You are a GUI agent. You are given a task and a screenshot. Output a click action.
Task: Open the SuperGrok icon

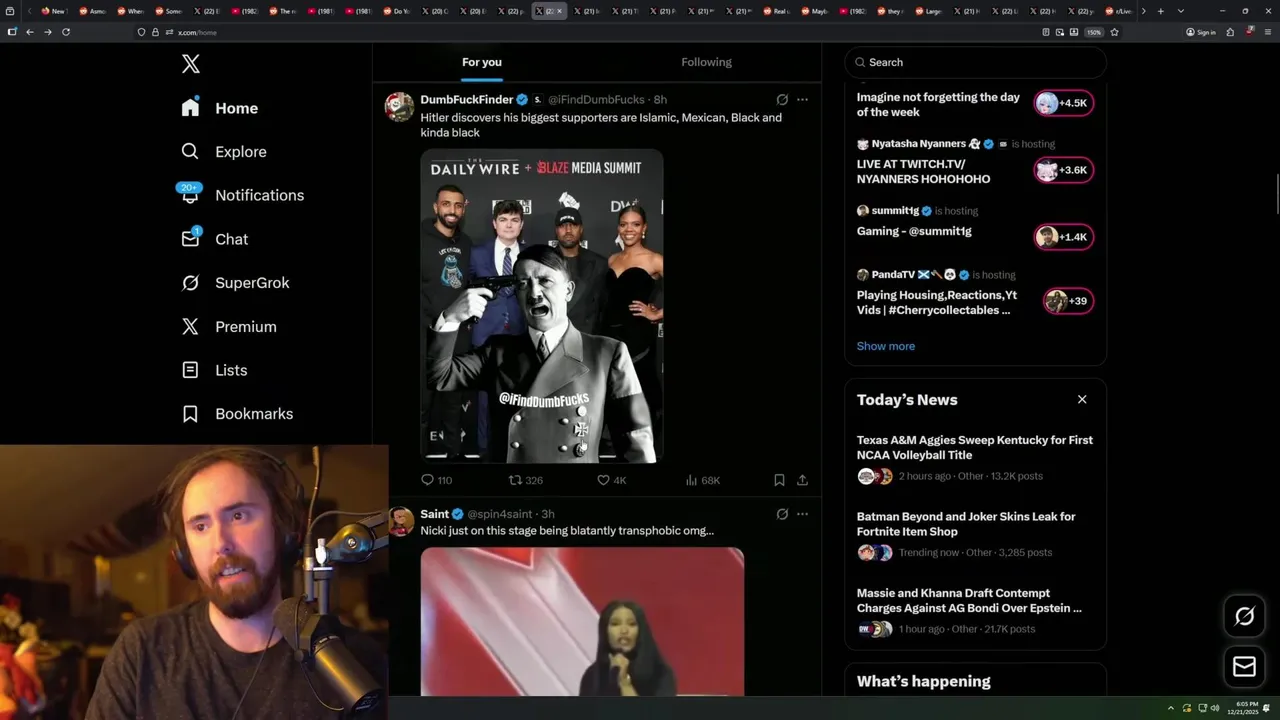pos(190,282)
